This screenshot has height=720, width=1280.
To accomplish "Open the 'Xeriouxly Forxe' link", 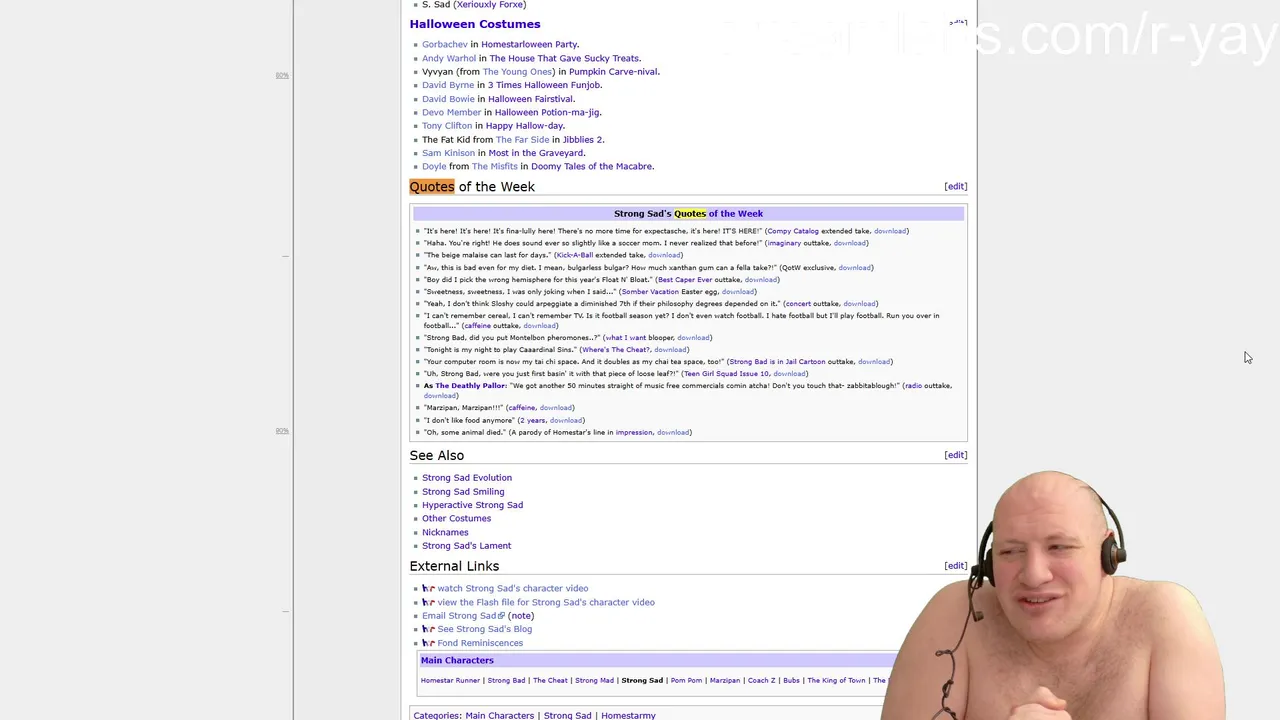I will 490,5.
